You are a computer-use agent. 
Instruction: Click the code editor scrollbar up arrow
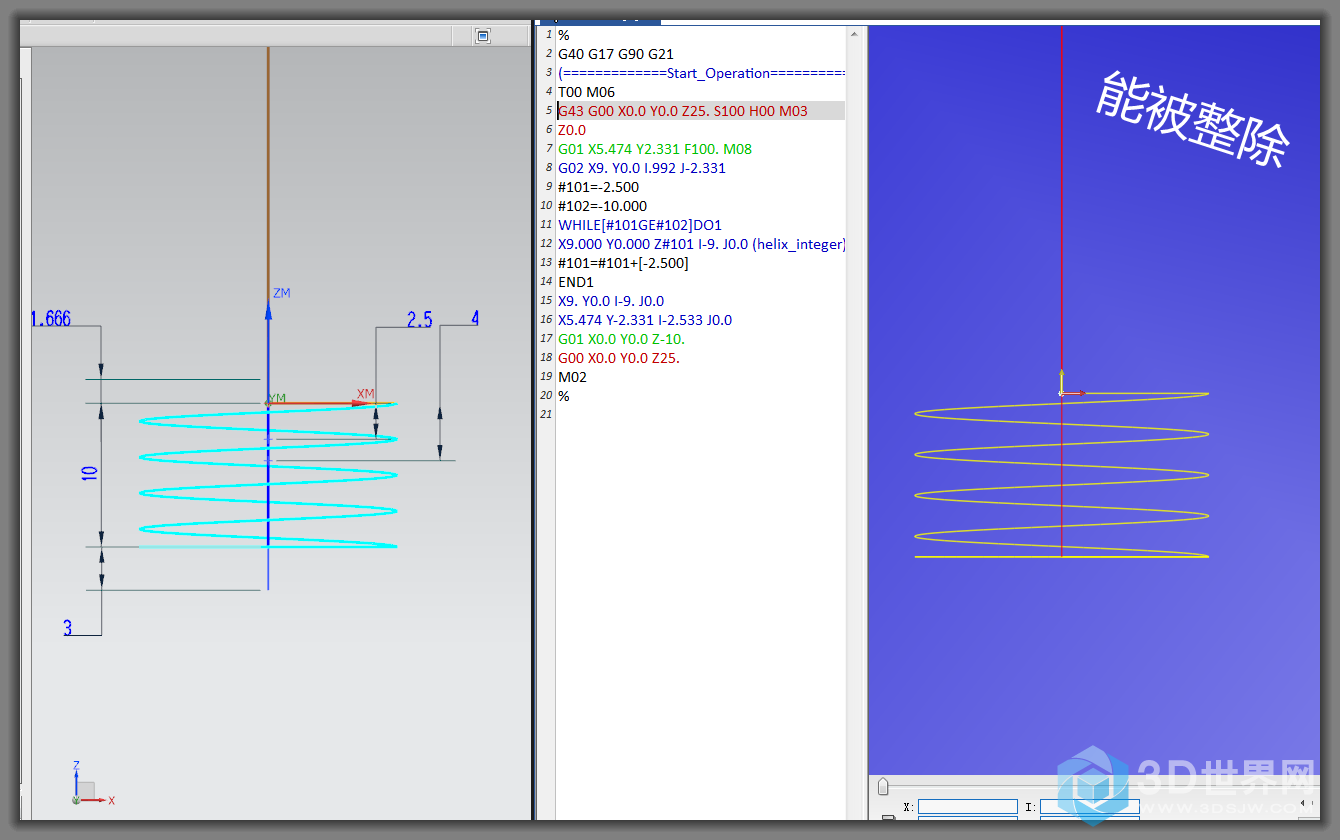click(854, 35)
